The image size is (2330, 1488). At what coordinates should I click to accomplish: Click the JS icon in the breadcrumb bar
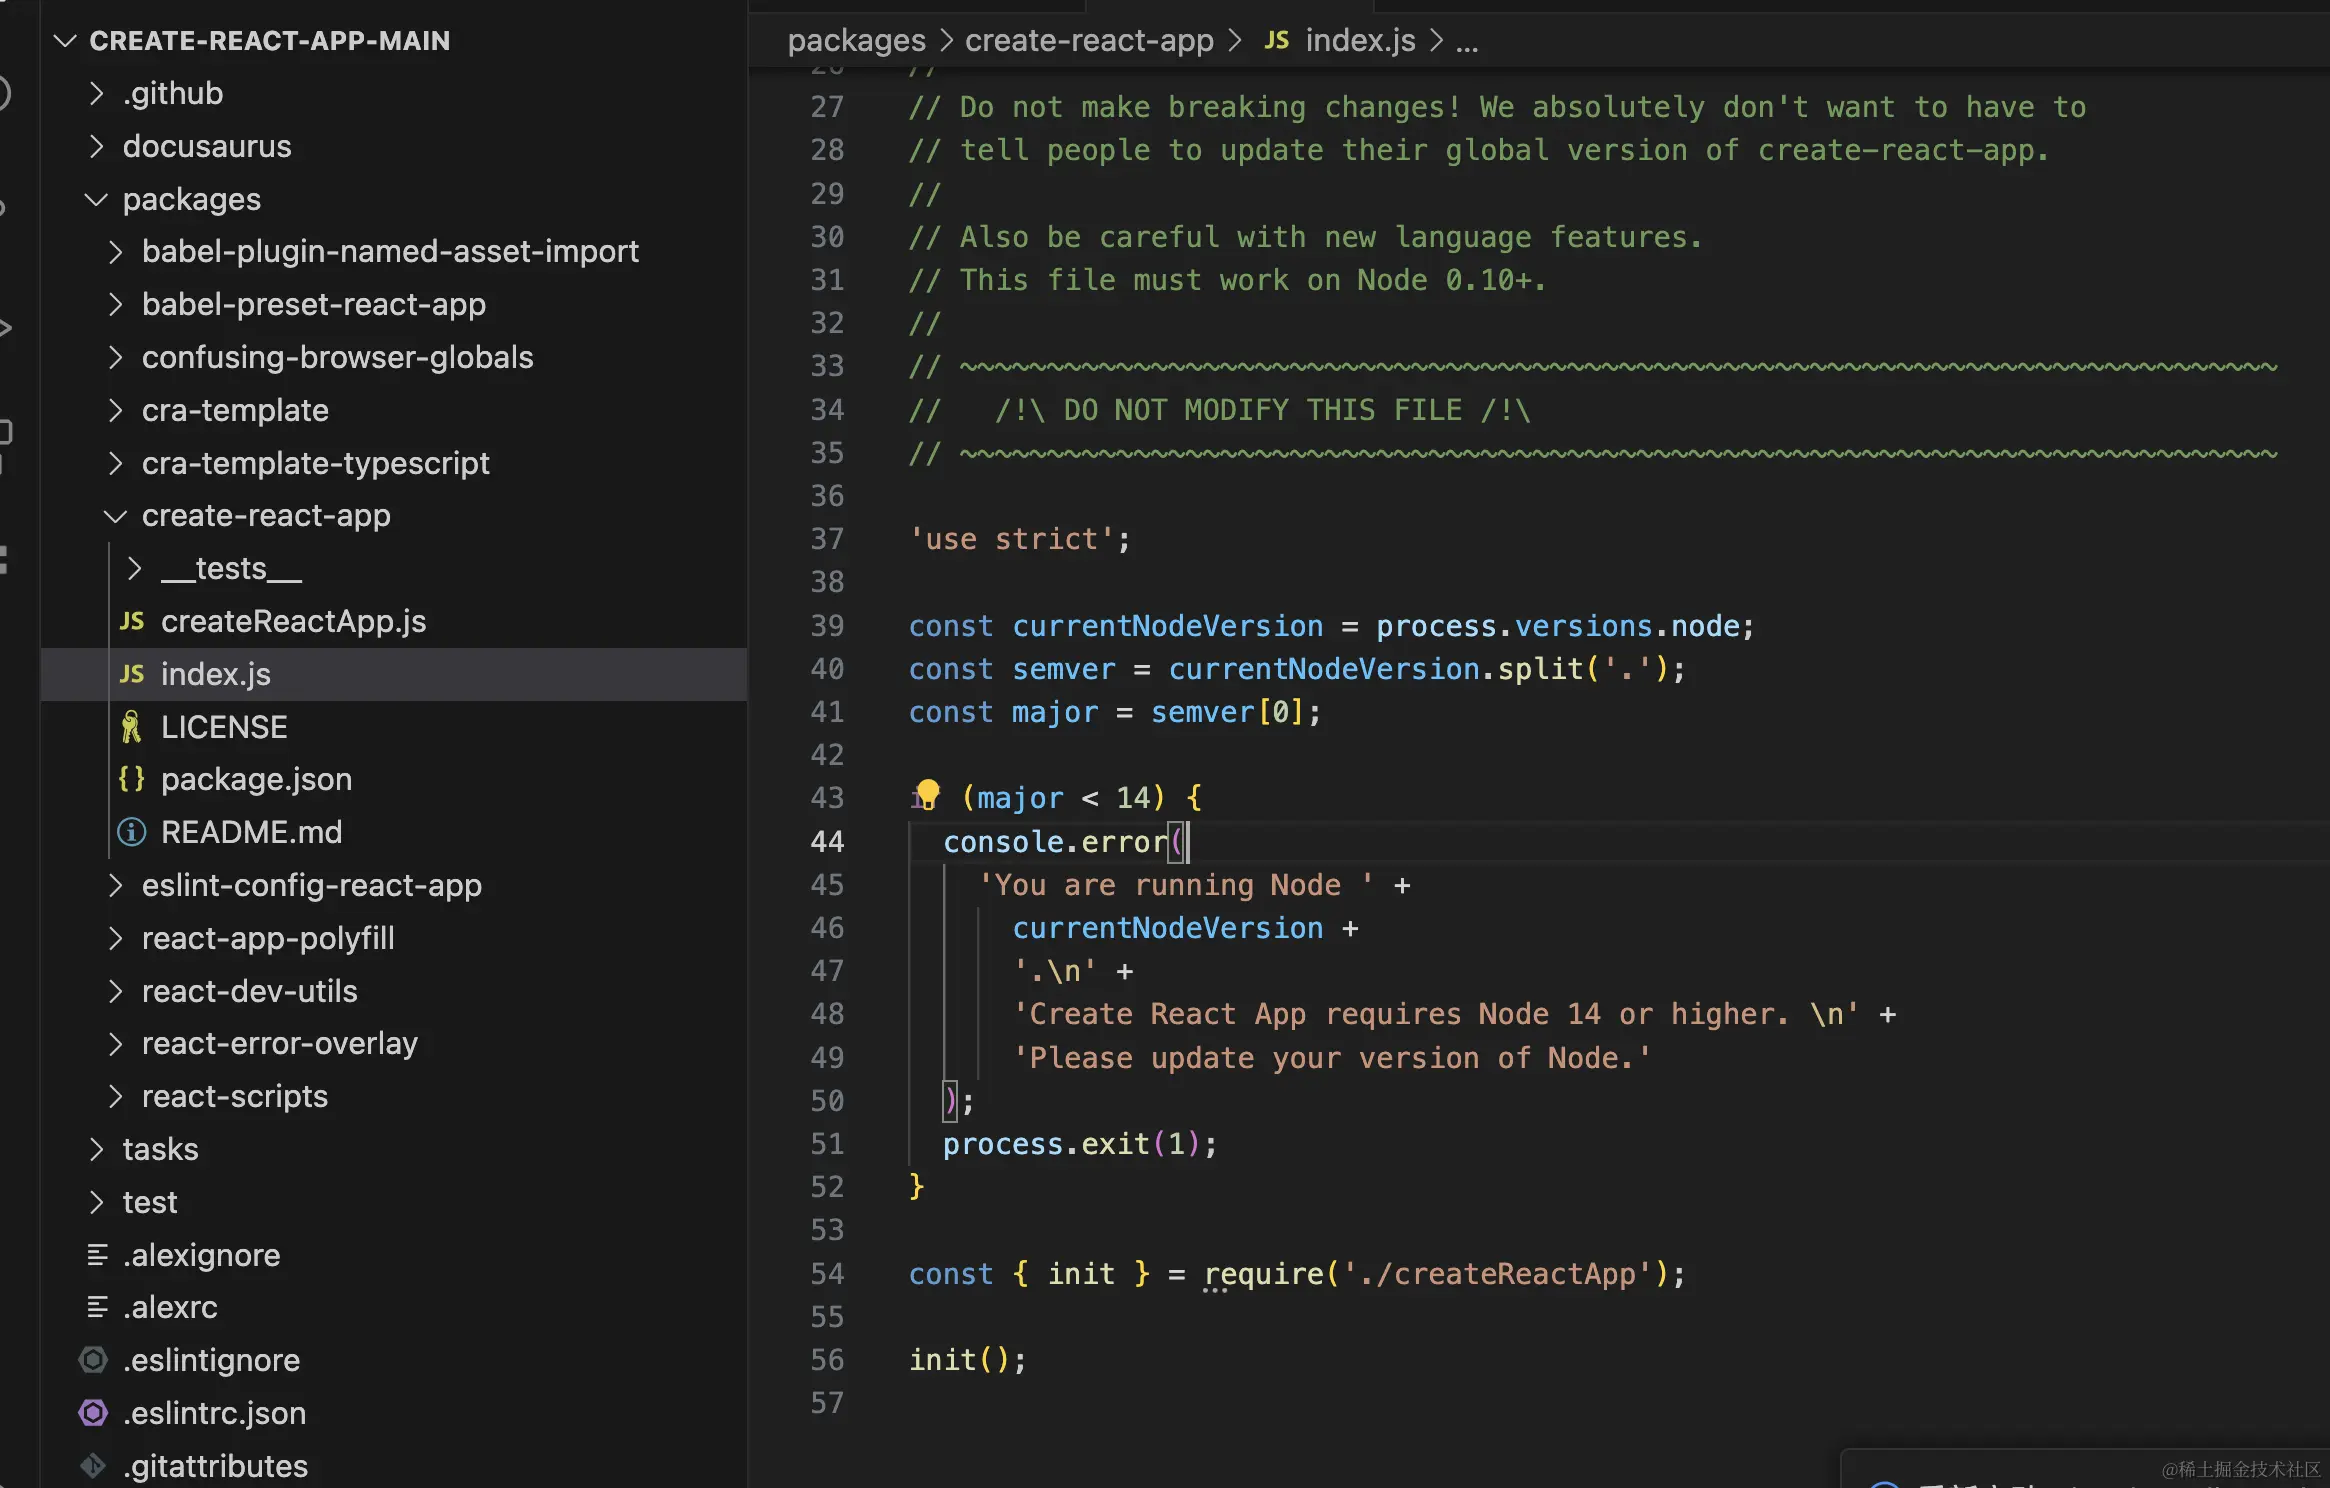(x=1276, y=40)
